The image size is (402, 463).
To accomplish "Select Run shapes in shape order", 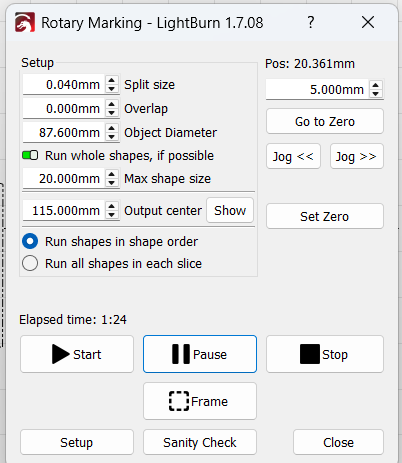I will tap(30, 241).
